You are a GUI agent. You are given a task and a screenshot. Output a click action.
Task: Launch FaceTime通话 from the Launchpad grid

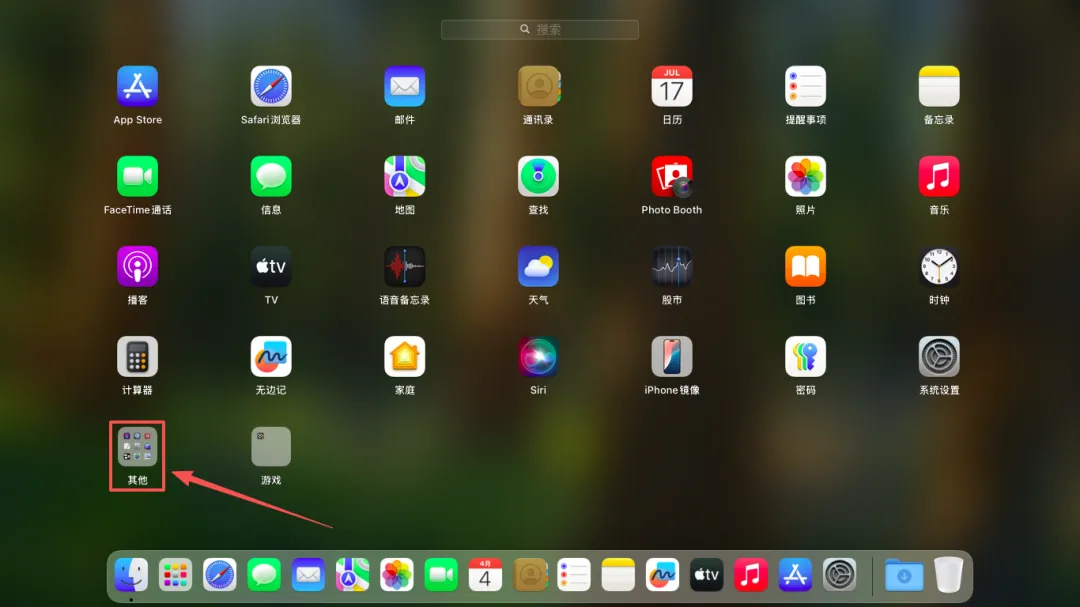(x=137, y=176)
